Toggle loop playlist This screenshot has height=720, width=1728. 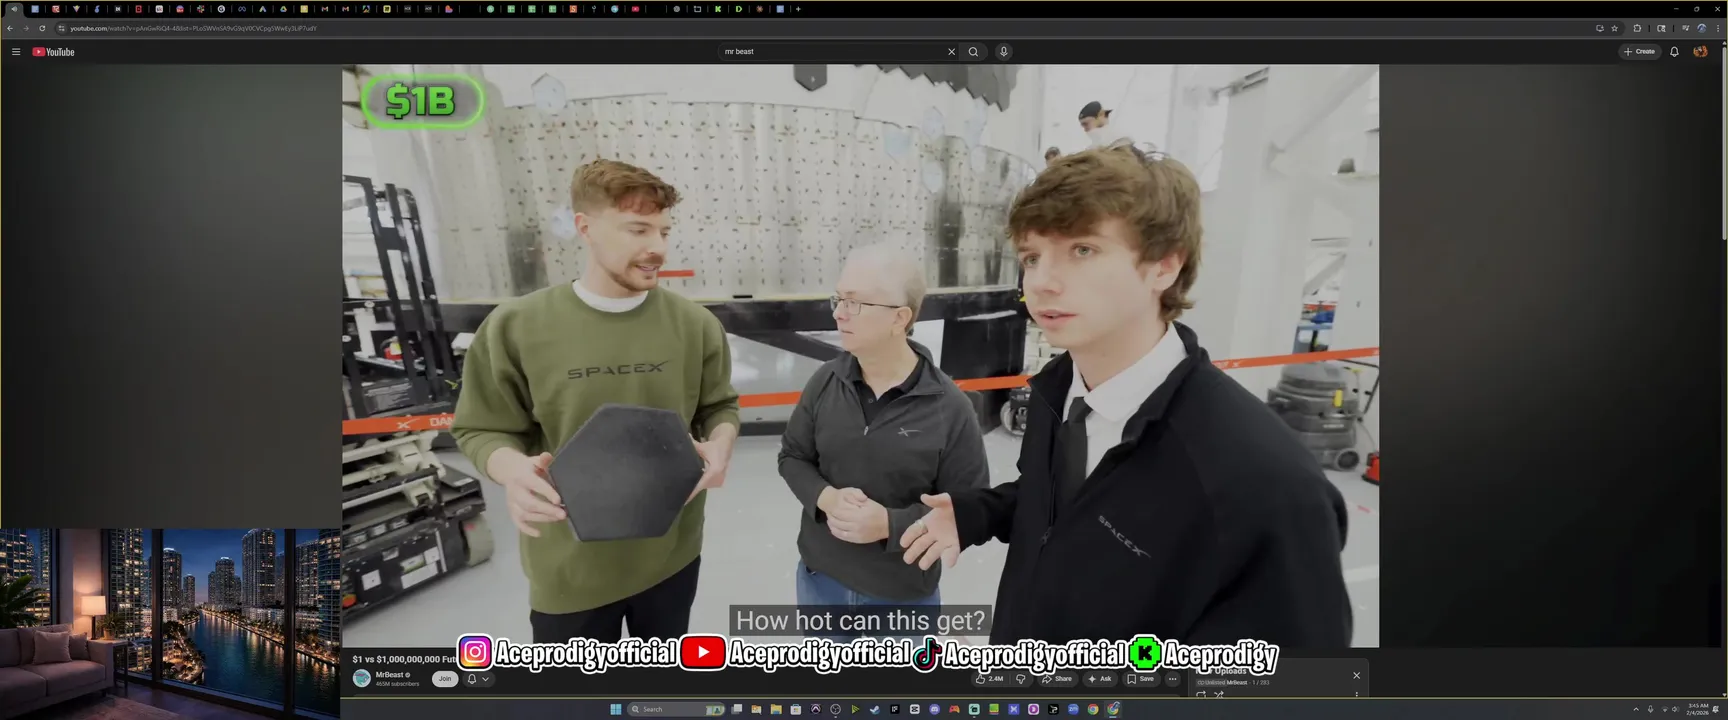(x=1201, y=694)
